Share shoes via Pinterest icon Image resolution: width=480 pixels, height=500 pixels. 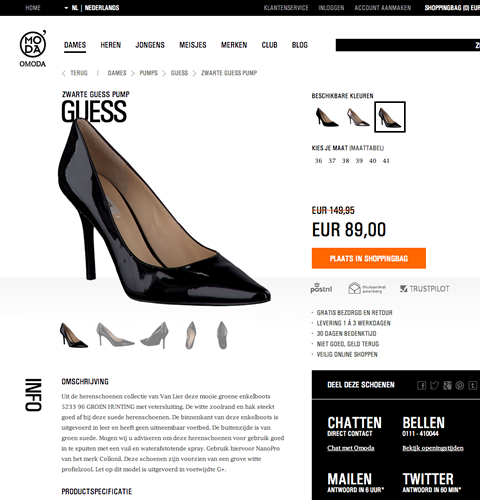tap(460, 386)
